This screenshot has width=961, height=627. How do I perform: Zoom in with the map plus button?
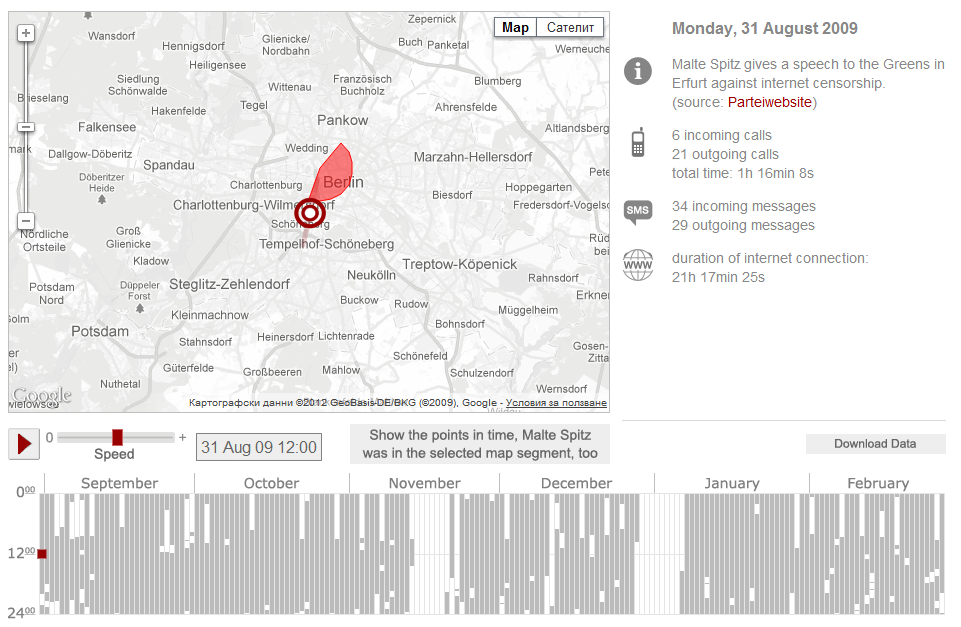26,33
